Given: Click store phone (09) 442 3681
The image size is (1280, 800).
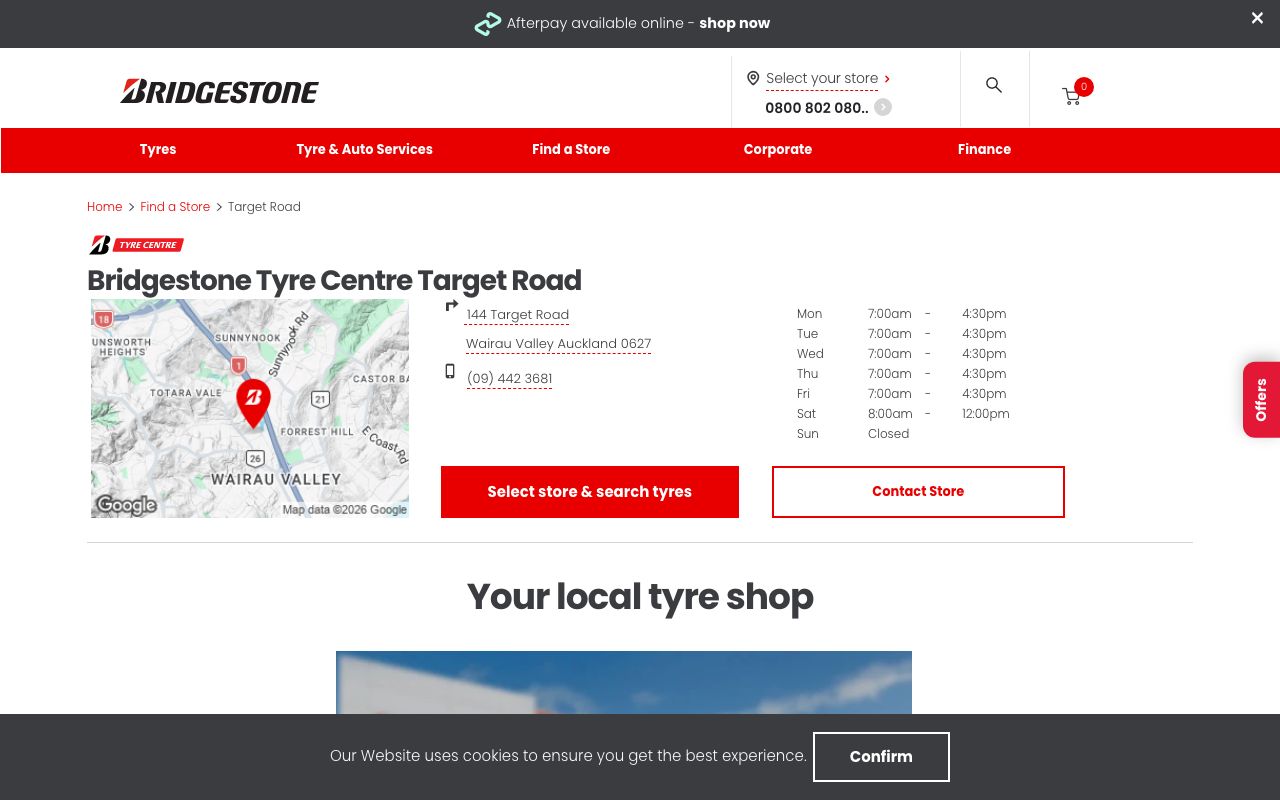Looking at the screenshot, I should click(509, 378).
